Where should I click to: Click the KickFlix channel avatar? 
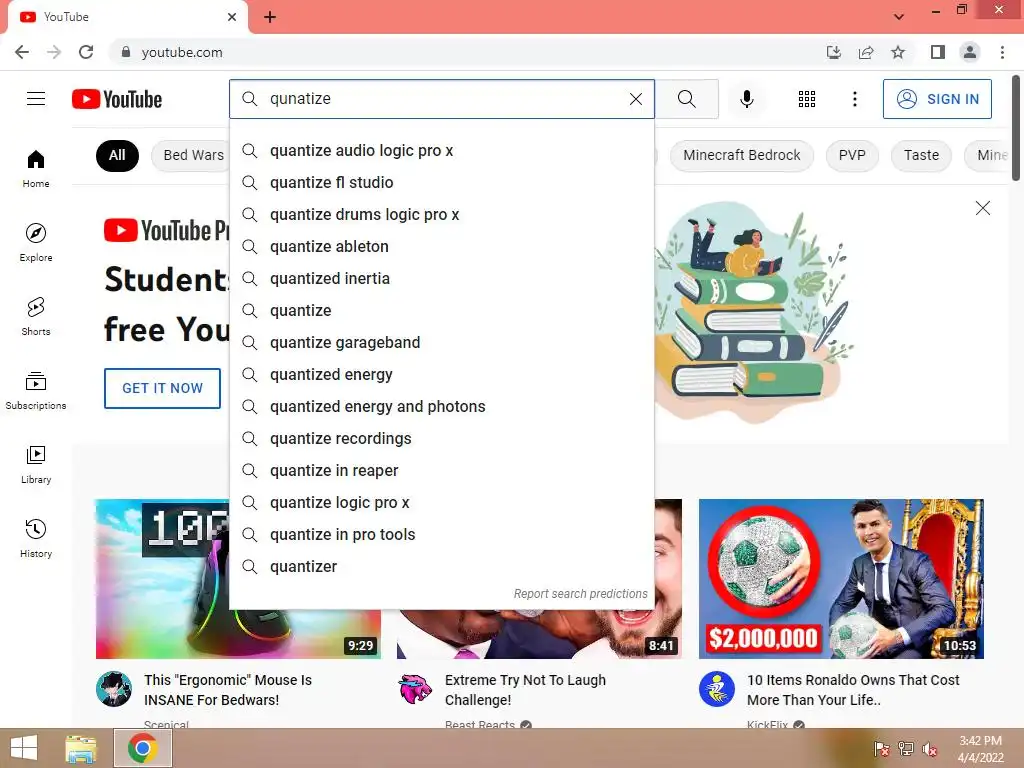click(716, 689)
